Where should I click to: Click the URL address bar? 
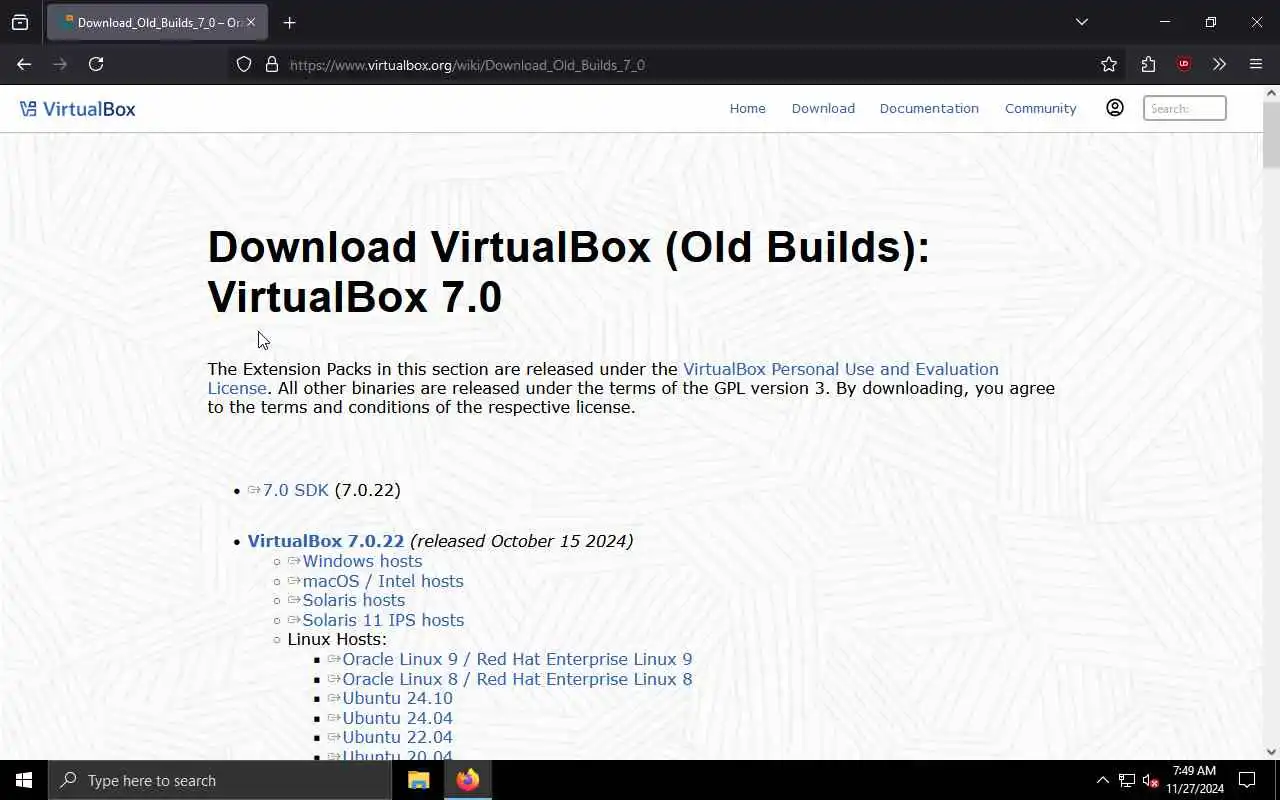(x=660, y=64)
